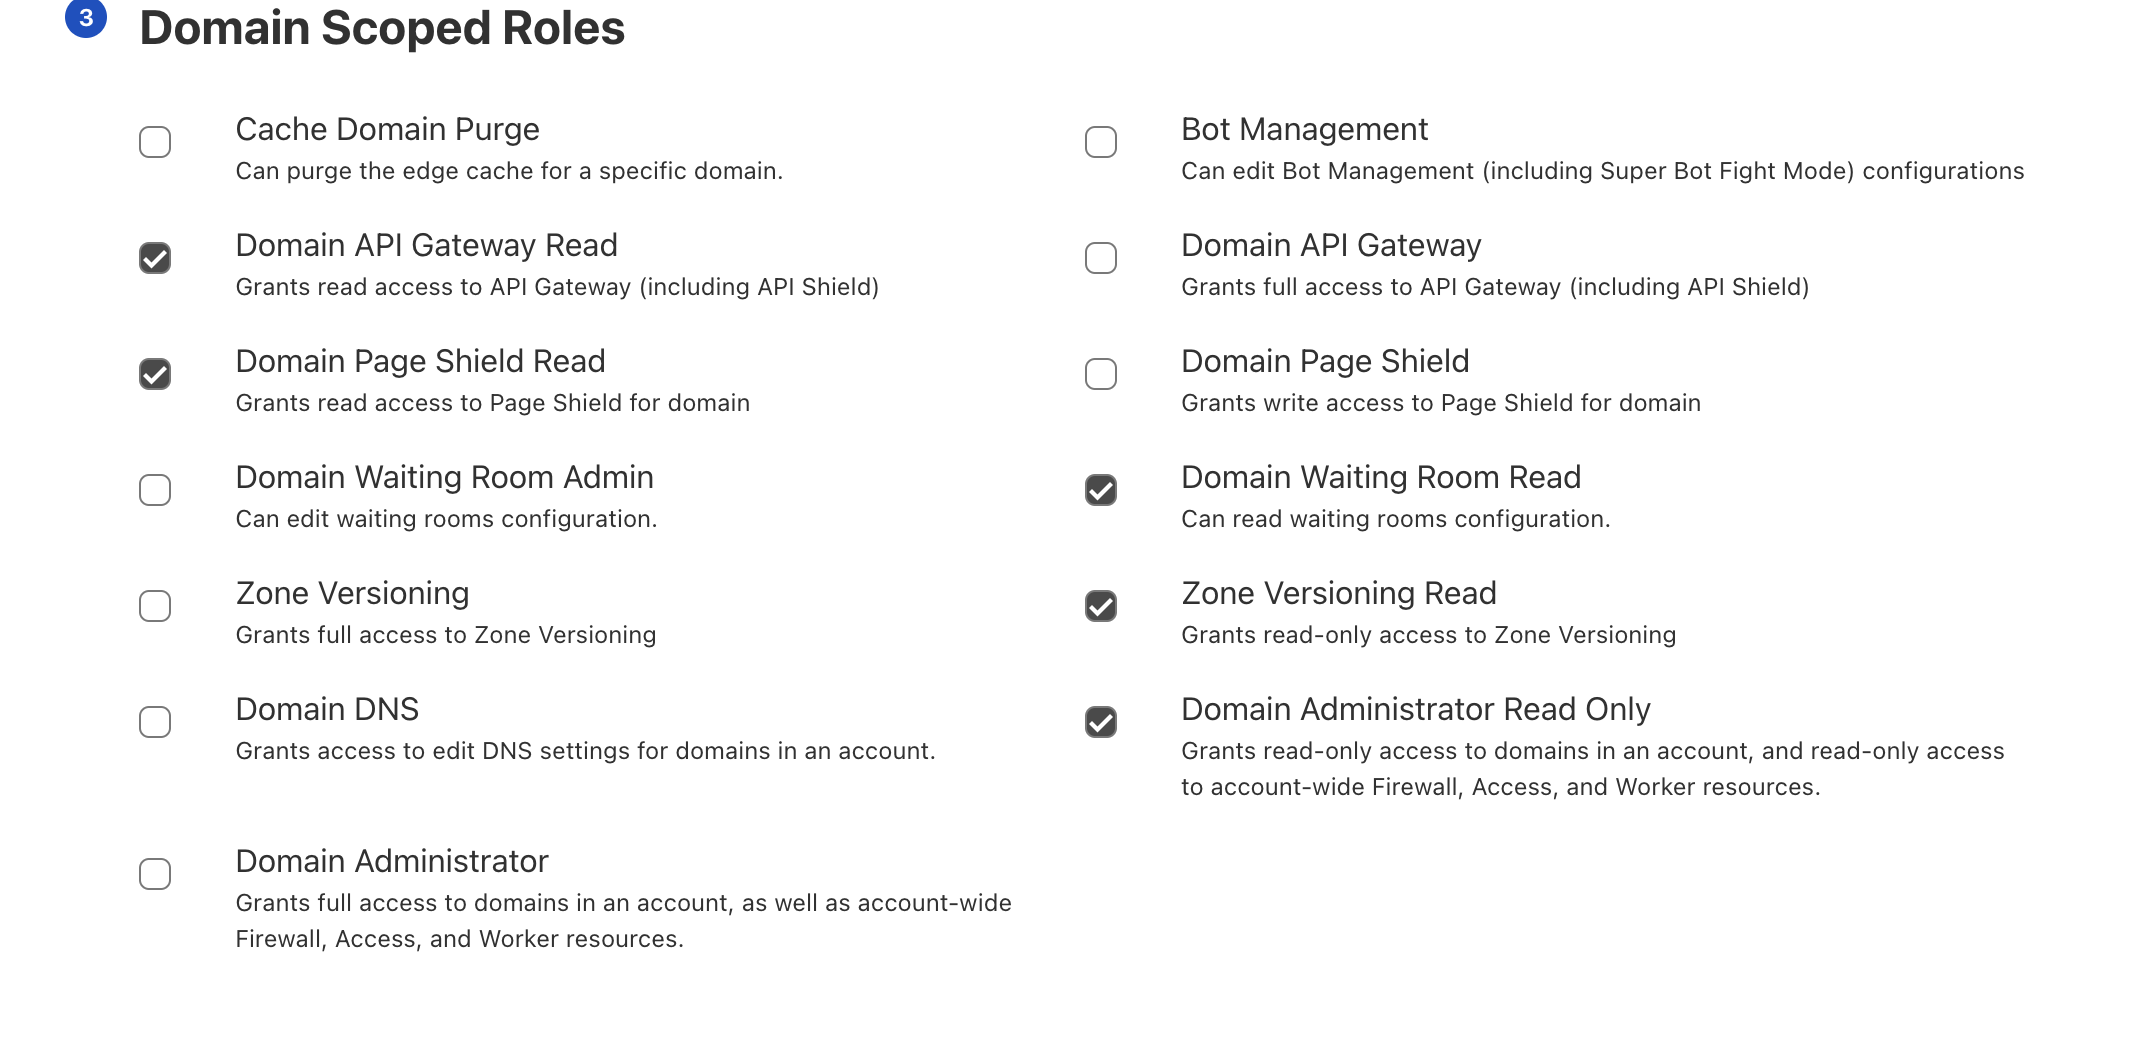2130x1044 pixels.
Task: Click the Zone Versioning Read label text
Action: click(x=1338, y=593)
